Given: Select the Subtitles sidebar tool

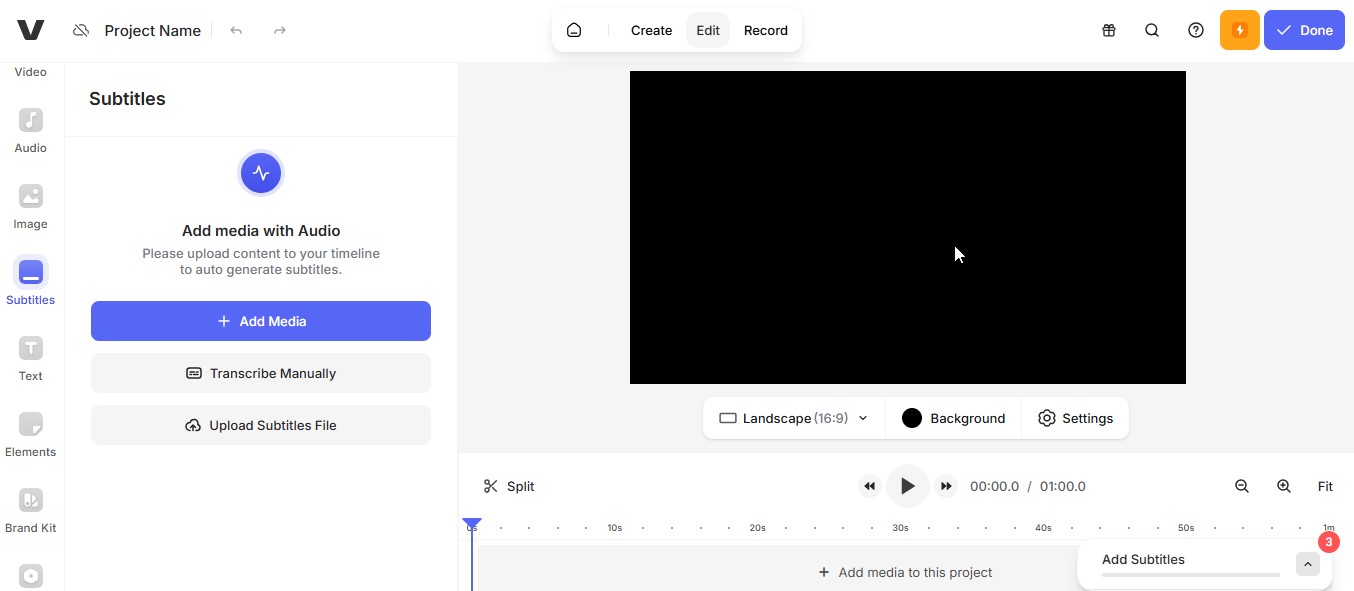Looking at the screenshot, I should (x=31, y=282).
